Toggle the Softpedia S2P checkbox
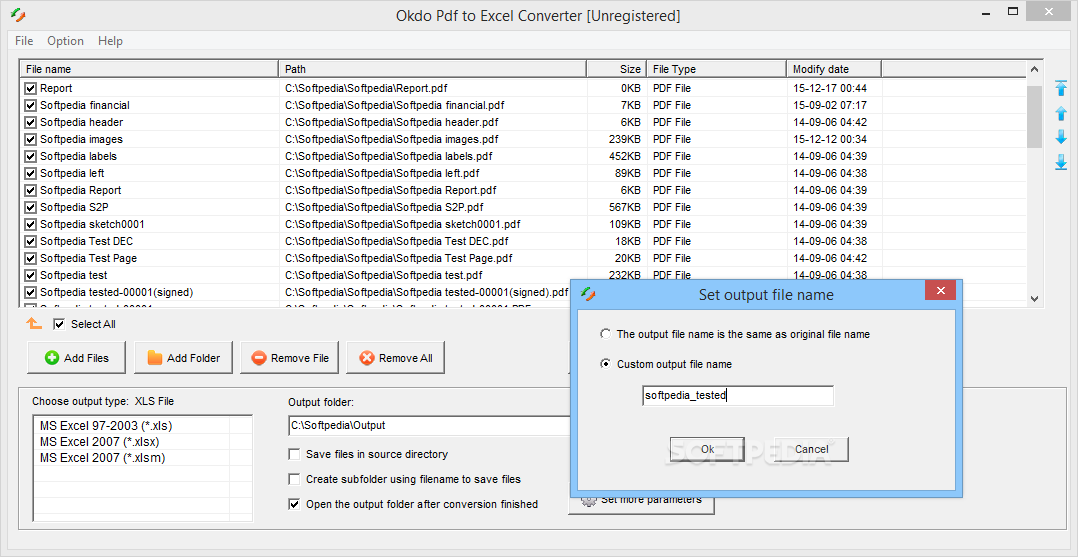Viewport: 1078px width, 557px height. 30,207
